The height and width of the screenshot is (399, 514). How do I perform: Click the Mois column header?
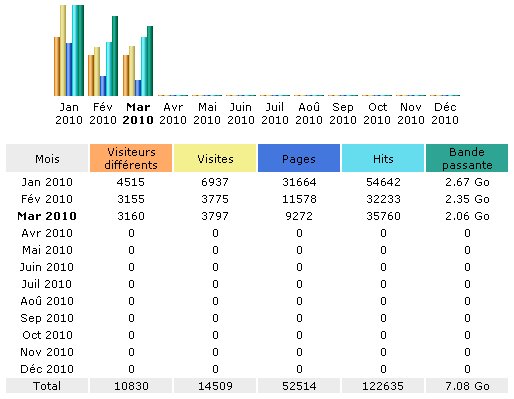(47, 158)
